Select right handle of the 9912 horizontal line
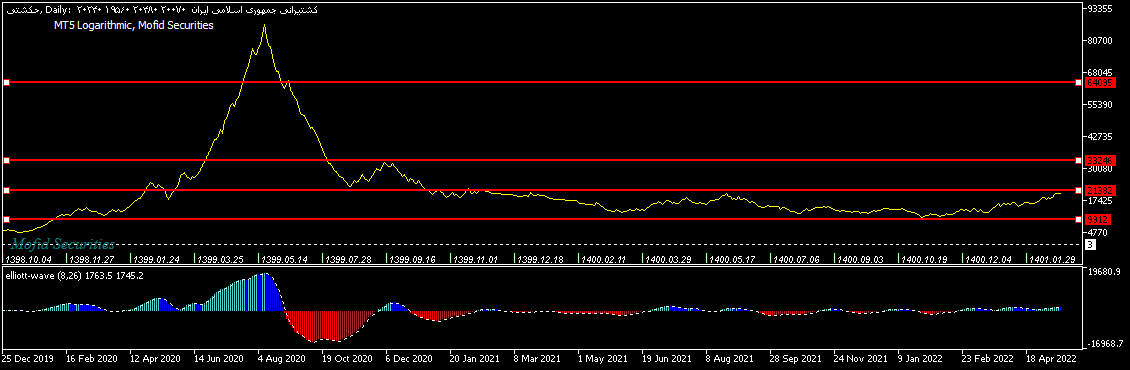Image resolution: width=1130 pixels, height=370 pixels. 1078,219
